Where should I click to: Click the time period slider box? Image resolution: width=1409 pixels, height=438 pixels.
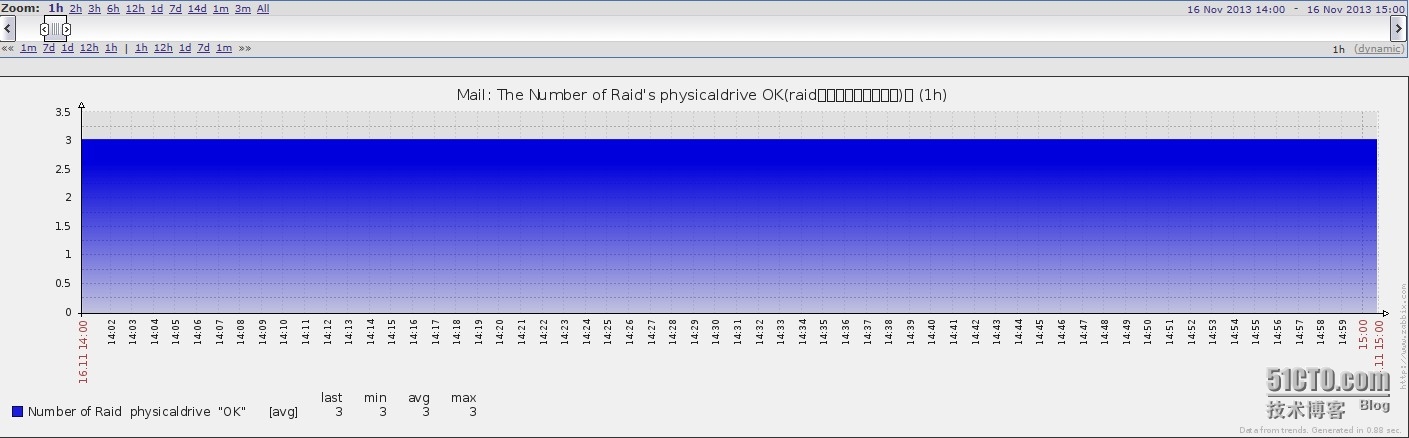pos(55,29)
